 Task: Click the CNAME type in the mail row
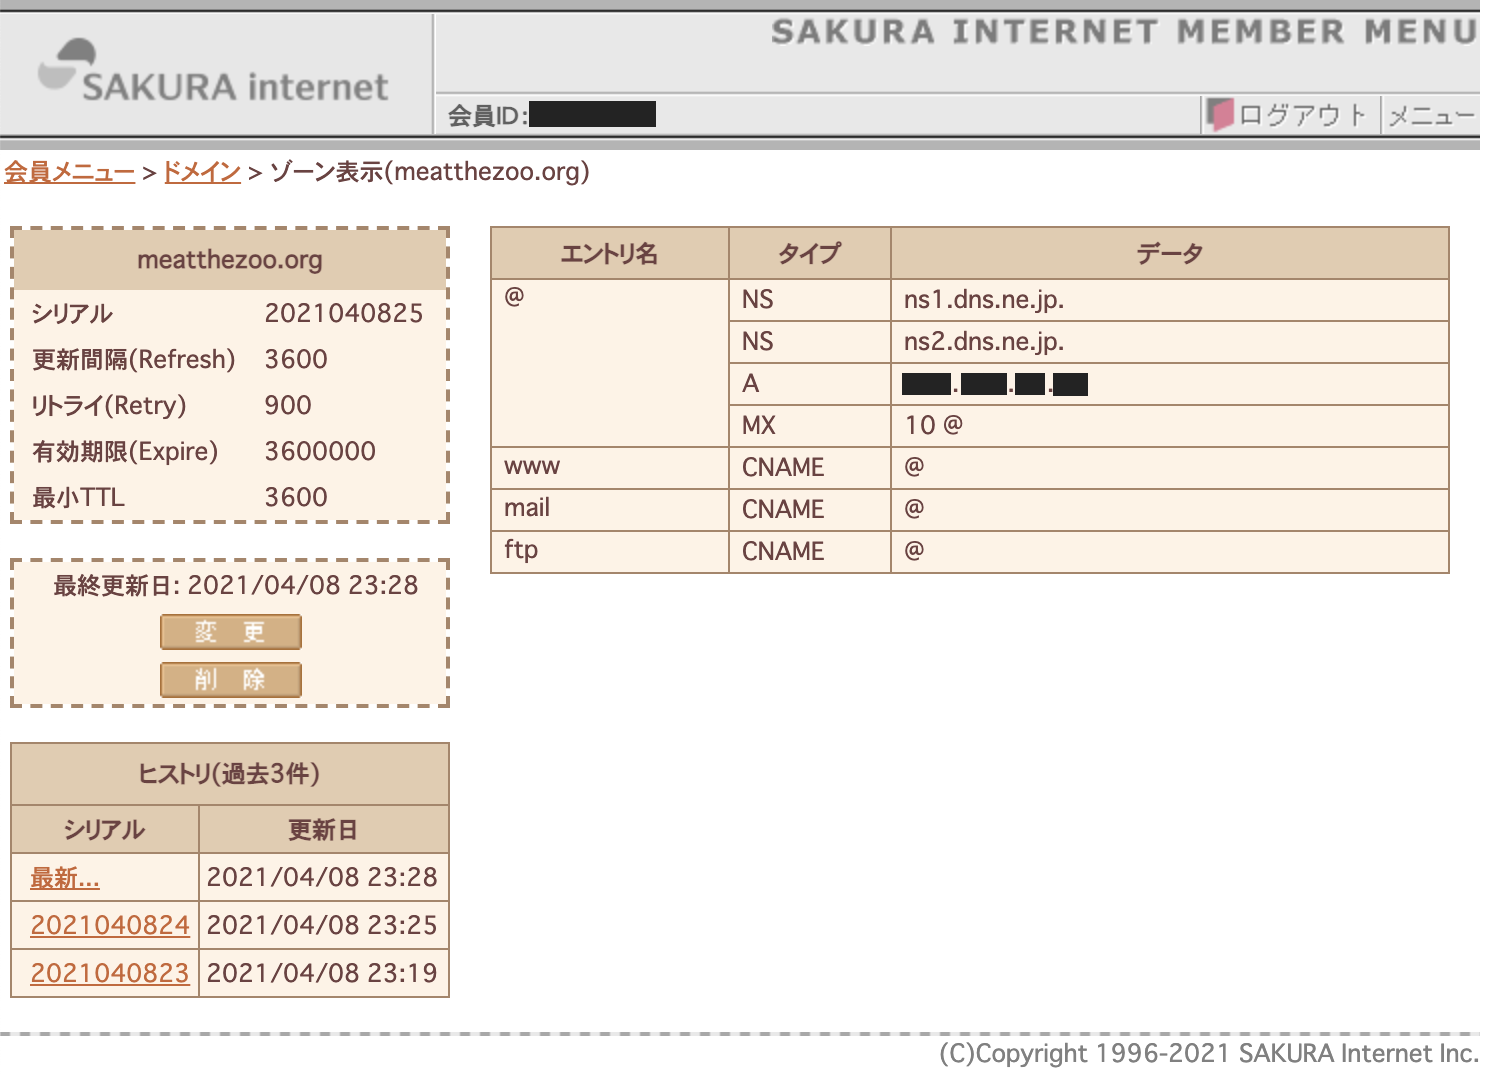click(x=783, y=510)
